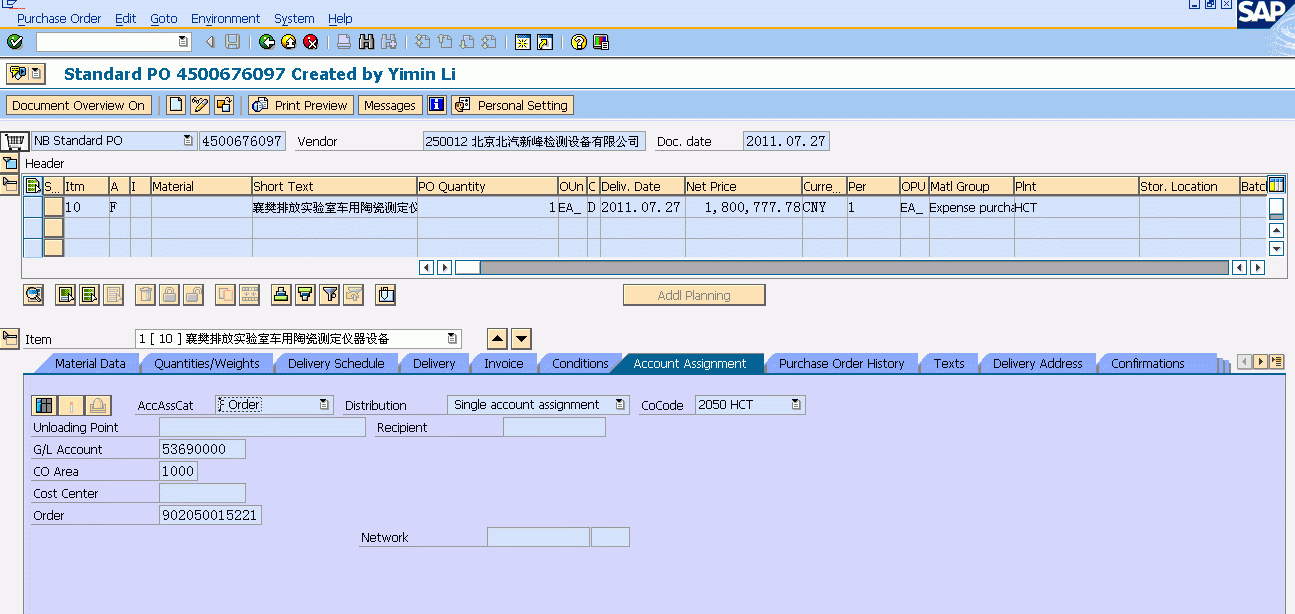Click the item table scroll down arrow
This screenshot has width=1295, height=614.
pos(1276,248)
